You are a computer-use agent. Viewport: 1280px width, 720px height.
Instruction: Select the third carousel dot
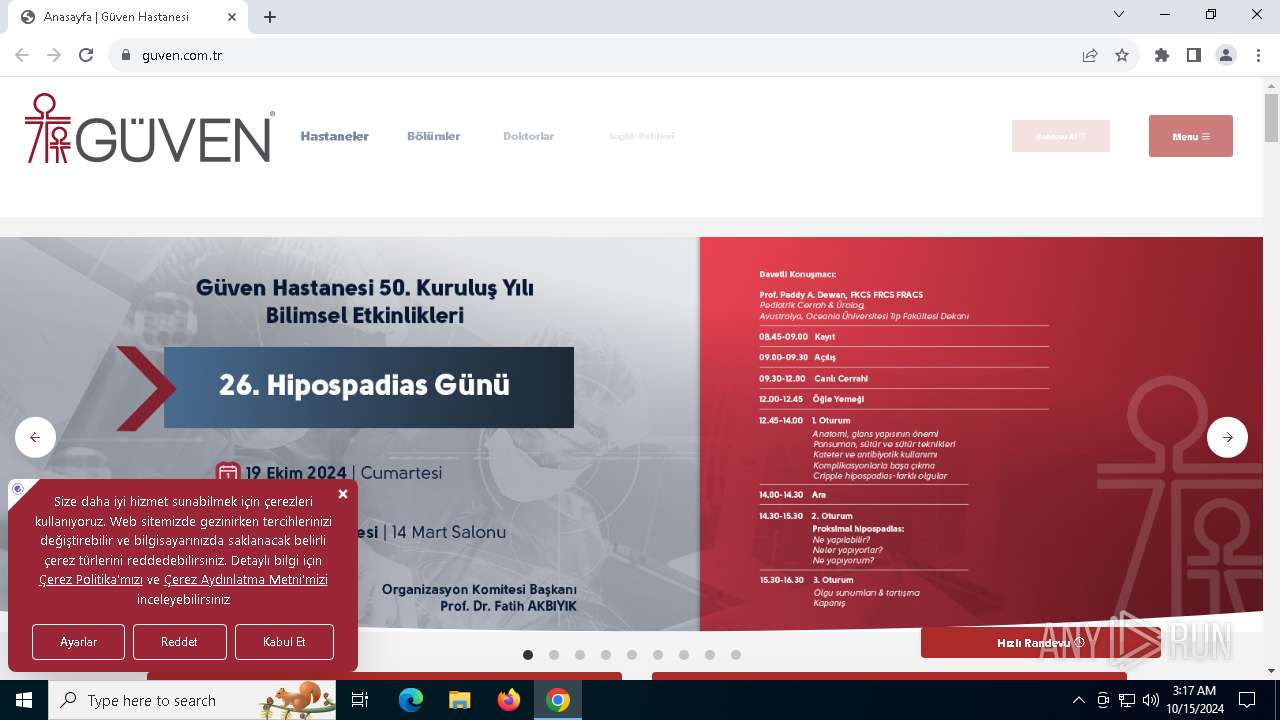pyautogui.click(x=580, y=655)
